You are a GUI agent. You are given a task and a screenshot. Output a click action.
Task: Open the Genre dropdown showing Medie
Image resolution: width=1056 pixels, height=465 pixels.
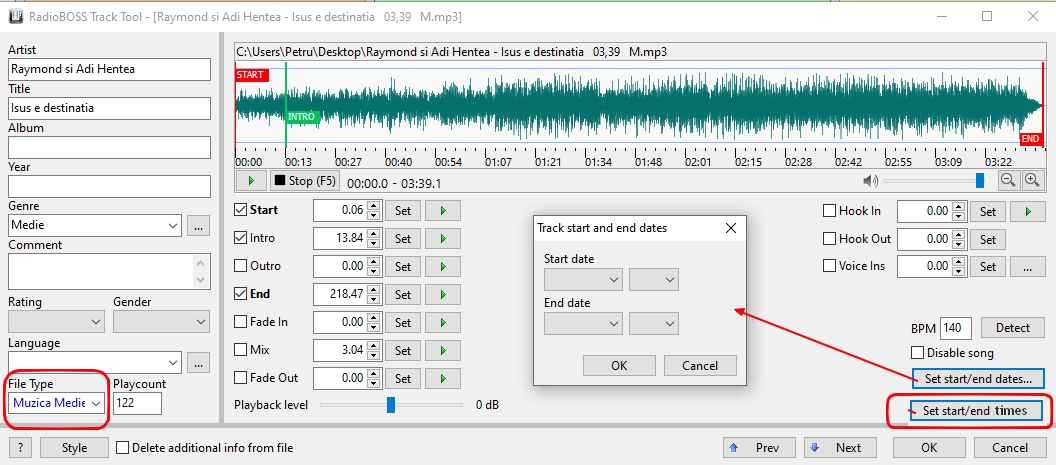pos(95,225)
